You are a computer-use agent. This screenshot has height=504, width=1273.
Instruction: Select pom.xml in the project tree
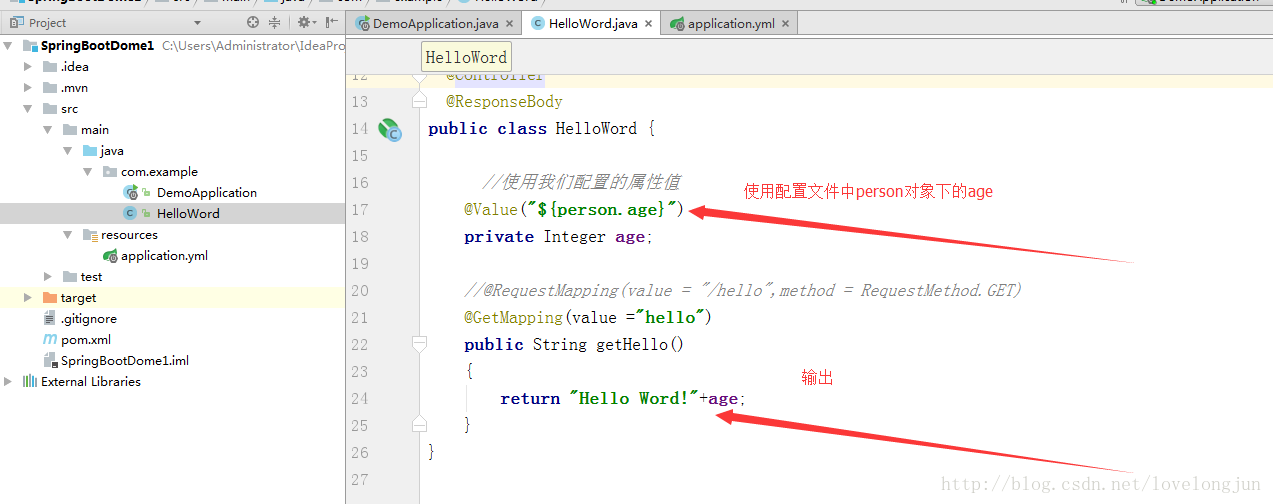86,339
